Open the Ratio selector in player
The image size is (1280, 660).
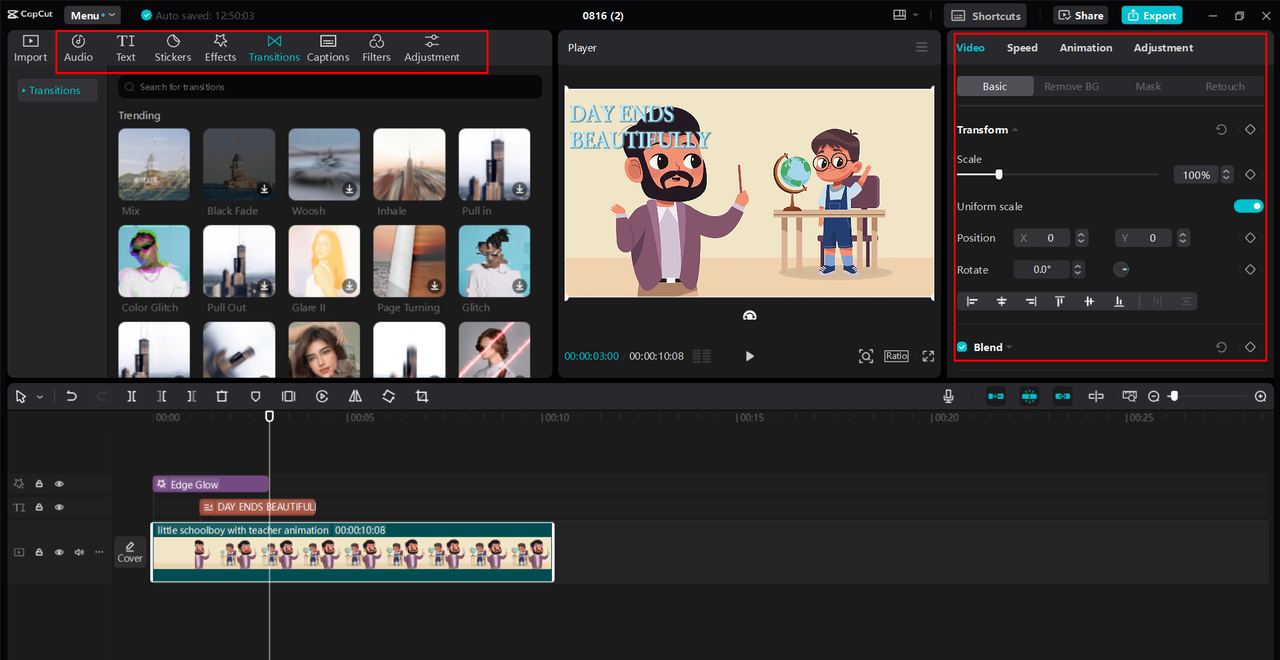[896, 356]
